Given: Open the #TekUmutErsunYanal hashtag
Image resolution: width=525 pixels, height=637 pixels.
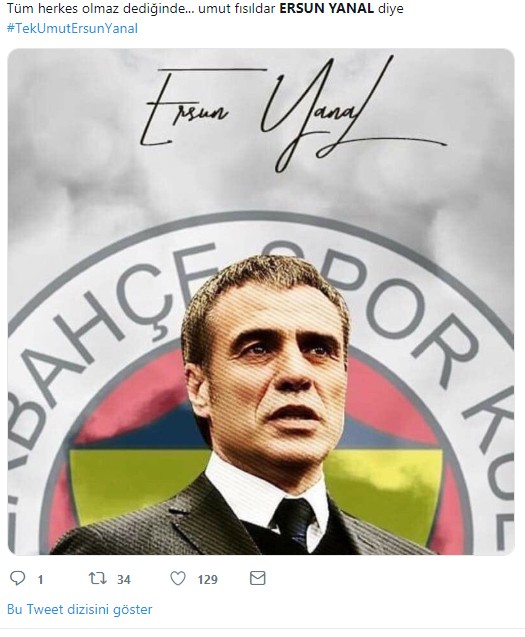Looking at the screenshot, I should (72, 28).
